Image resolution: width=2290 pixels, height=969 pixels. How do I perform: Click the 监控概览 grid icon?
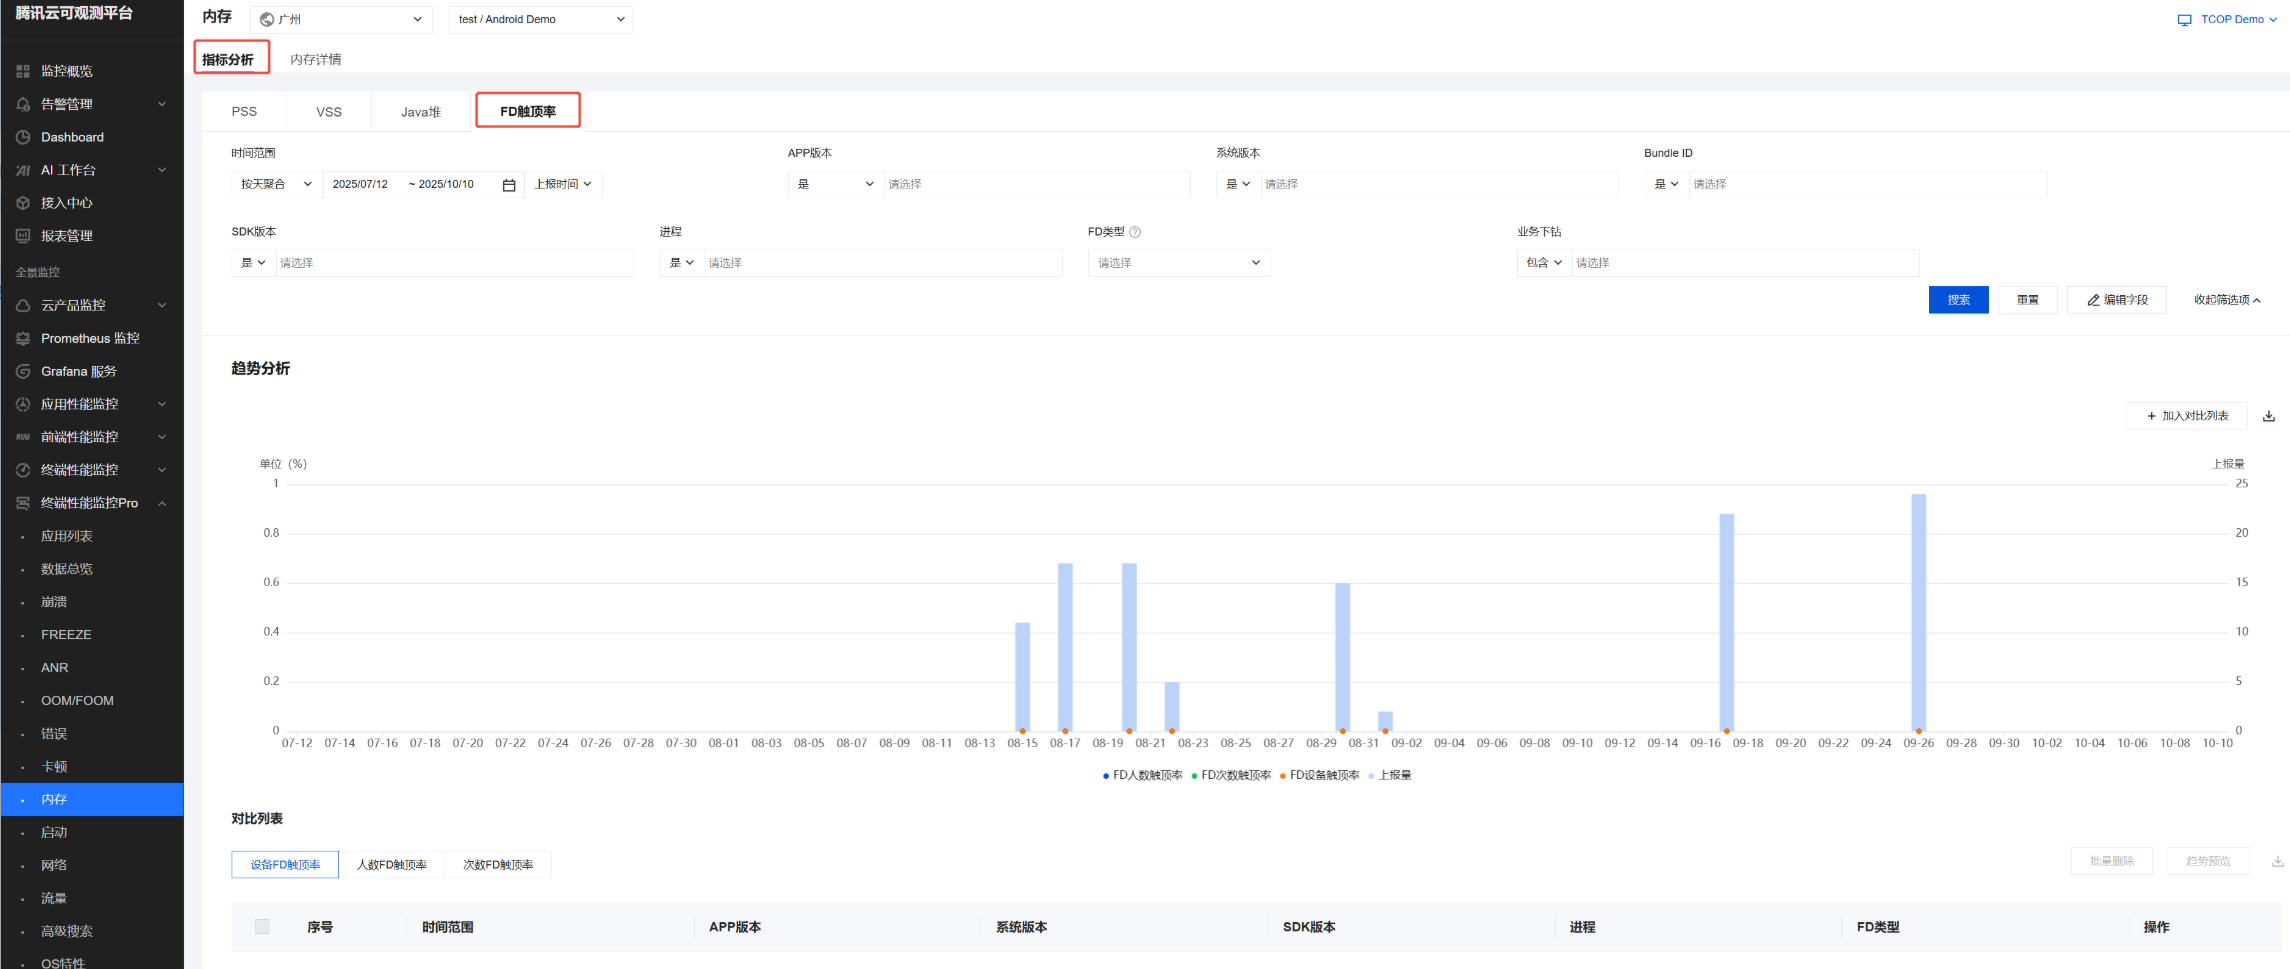coord(23,71)
